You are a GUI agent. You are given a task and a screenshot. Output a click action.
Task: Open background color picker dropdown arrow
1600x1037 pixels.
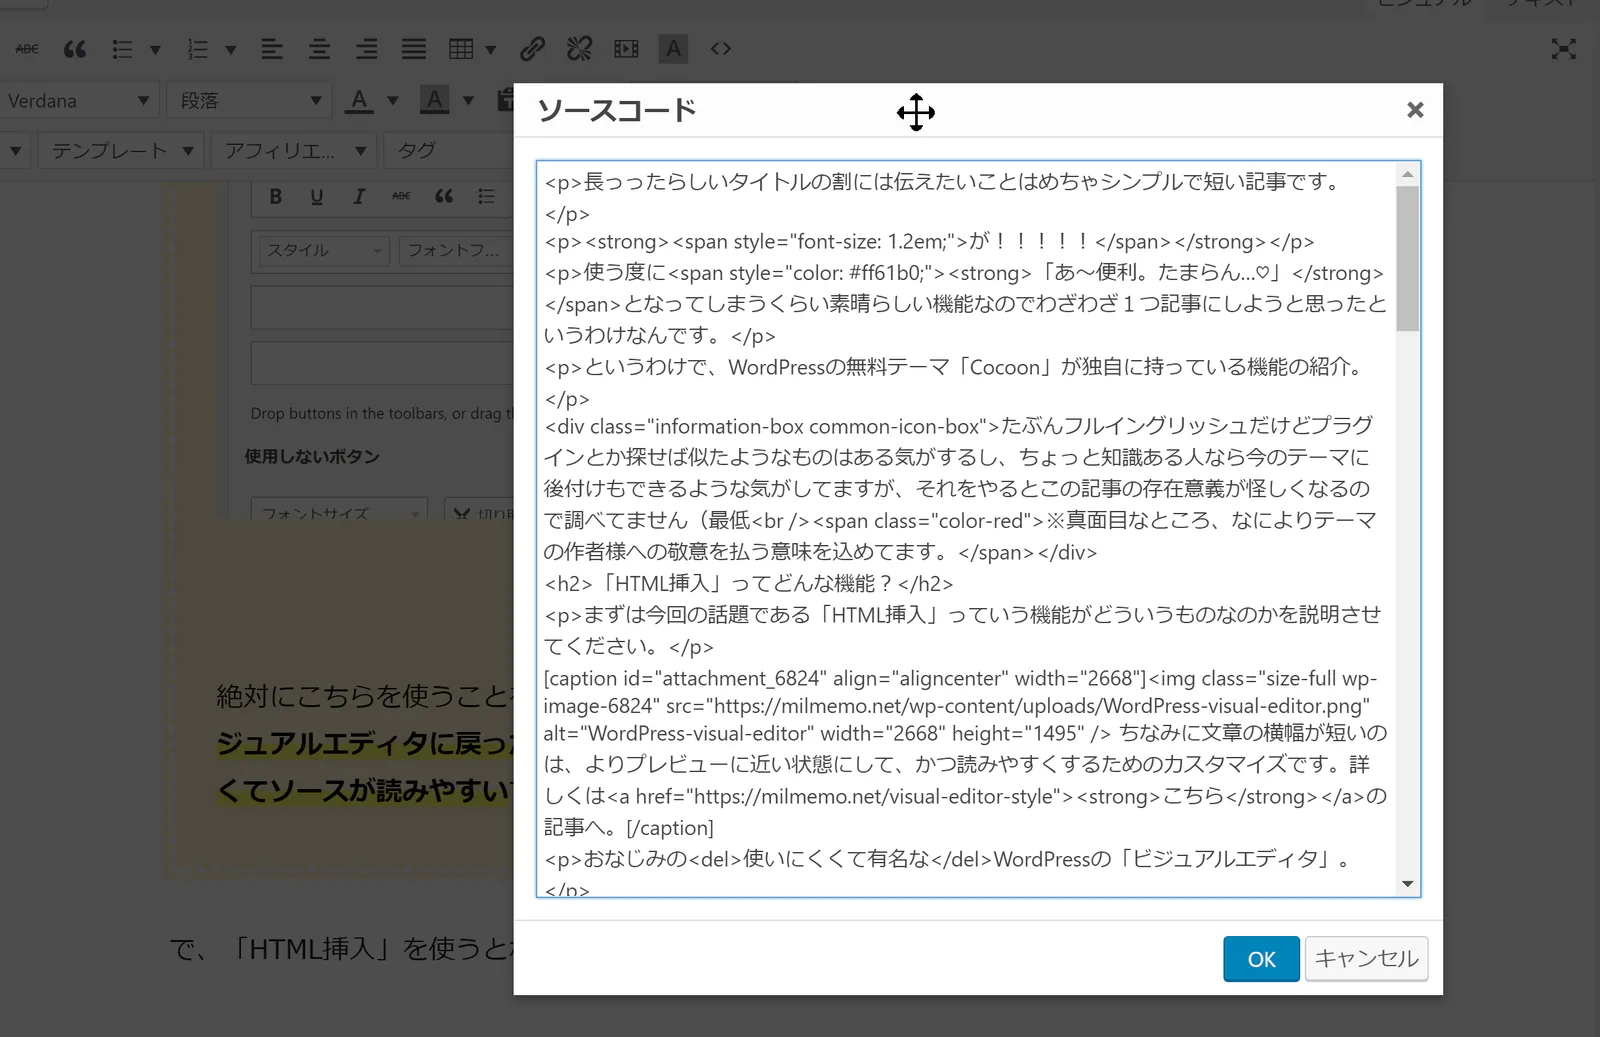pyautogui.click(x=468, y=101)
